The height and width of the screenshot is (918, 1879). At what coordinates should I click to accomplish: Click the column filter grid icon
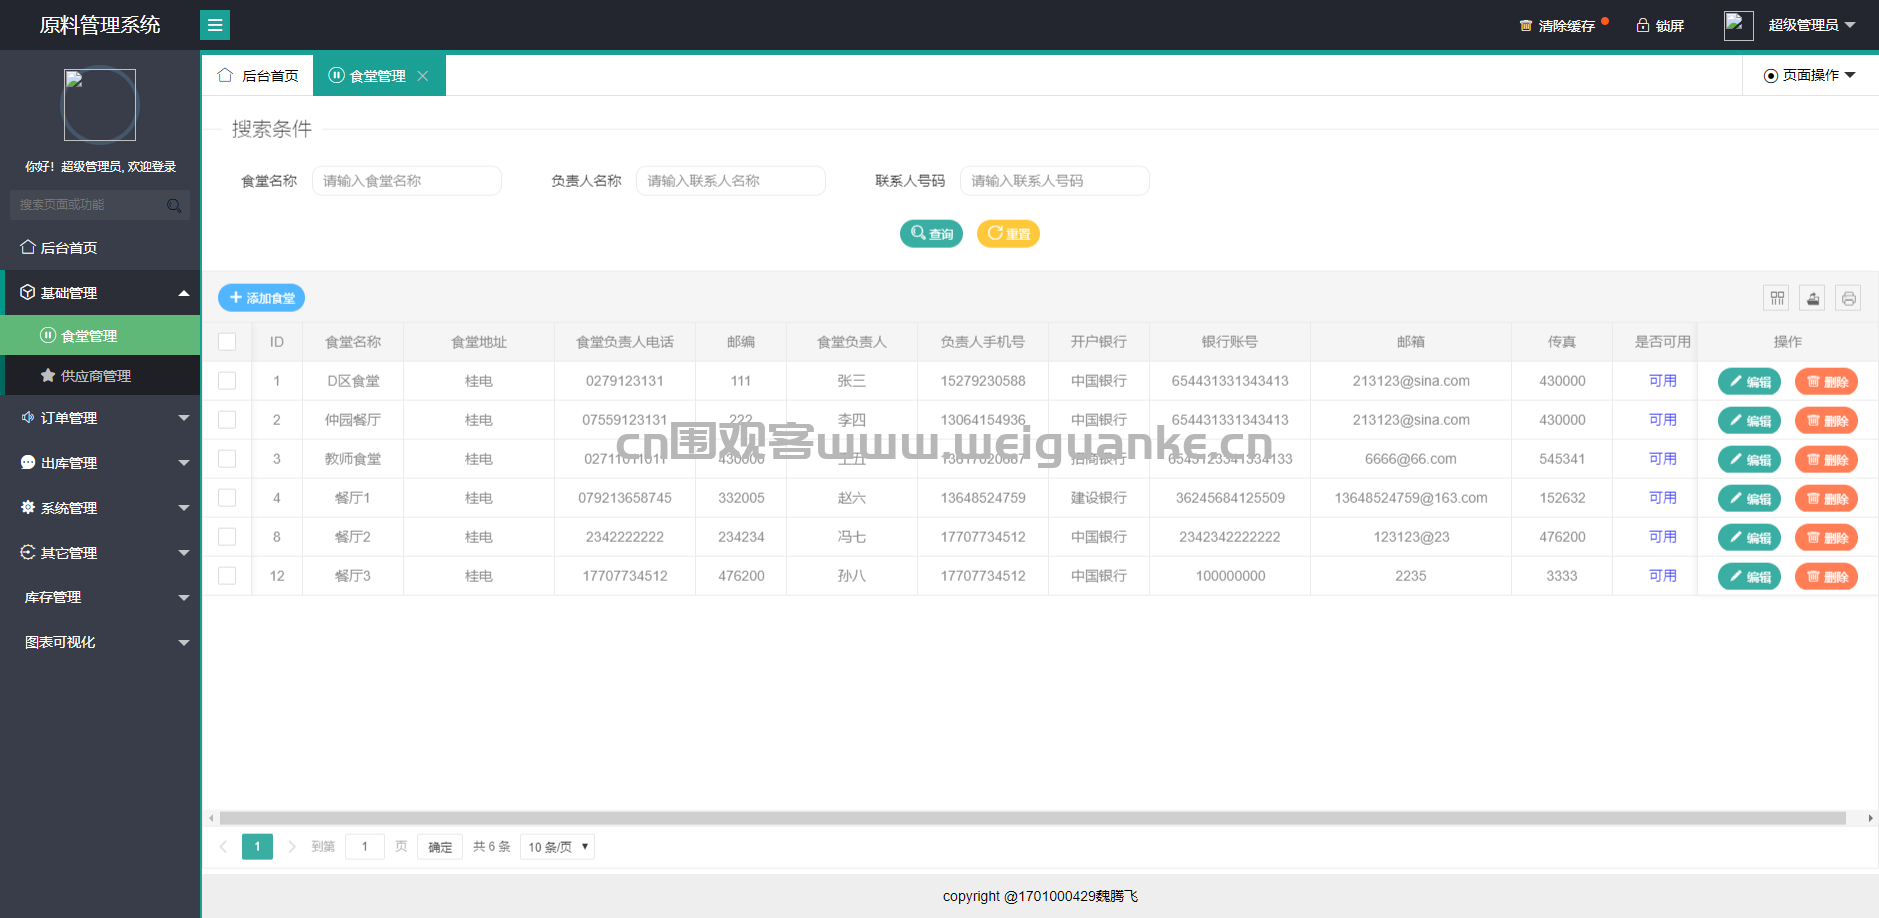pyautogui.click(x=1777, y=298)
